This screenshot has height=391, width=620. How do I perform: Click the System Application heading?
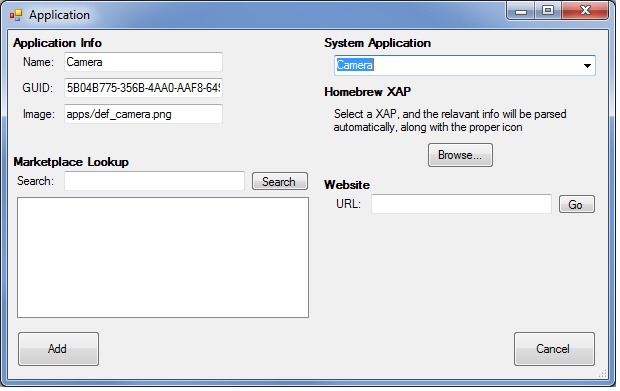377,43
